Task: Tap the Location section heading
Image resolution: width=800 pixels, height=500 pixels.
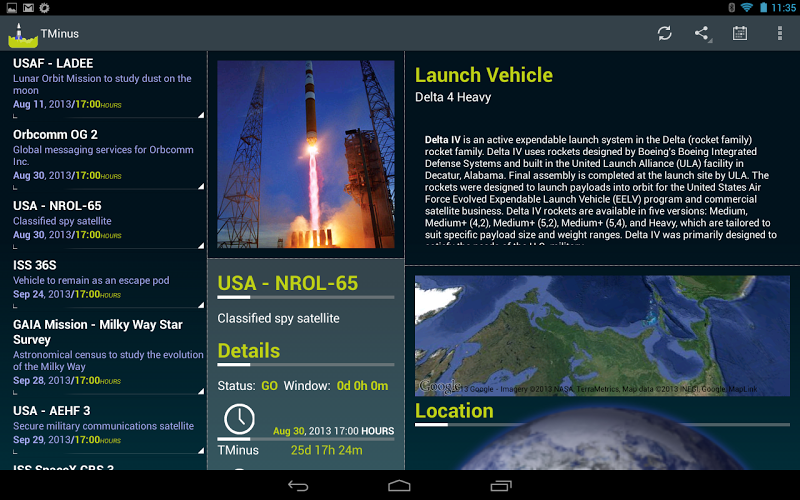Action: click(454, 411)
